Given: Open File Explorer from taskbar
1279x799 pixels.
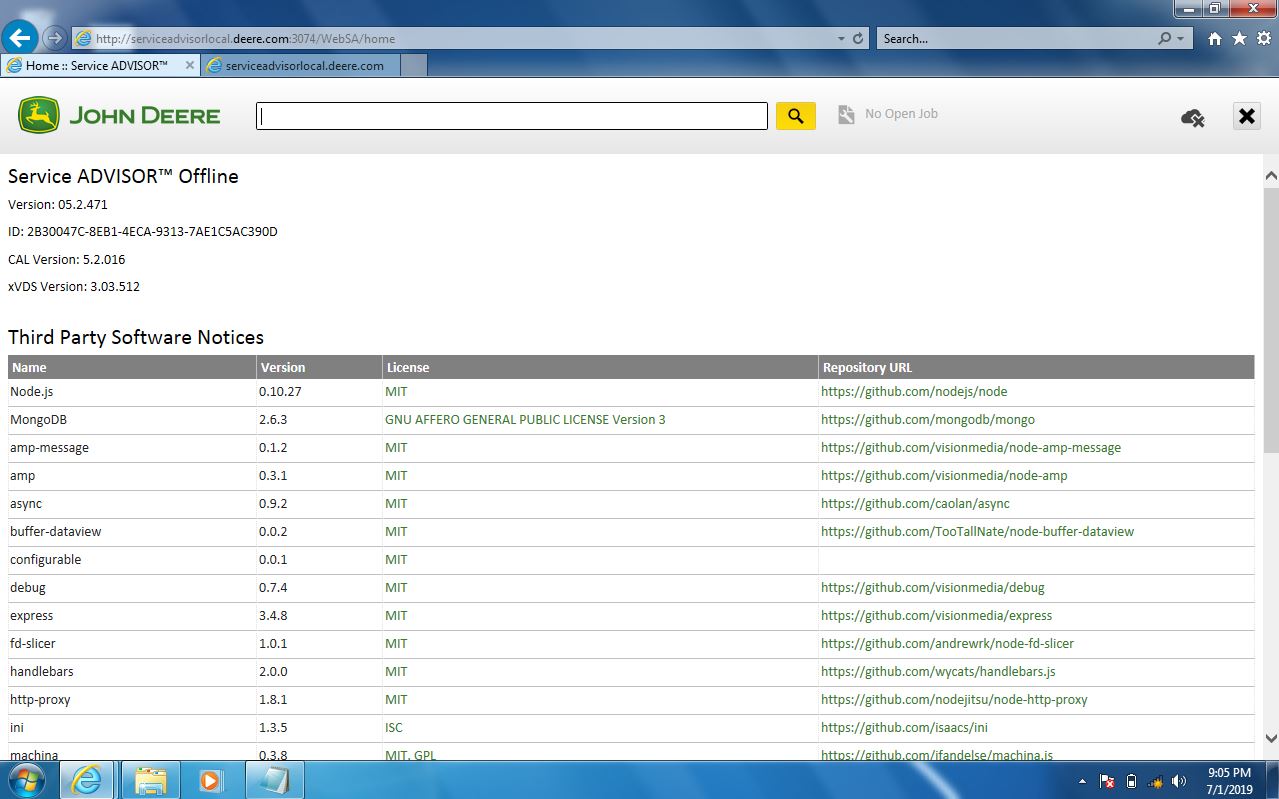Looking at the screenshot, I should click(150, 780).
